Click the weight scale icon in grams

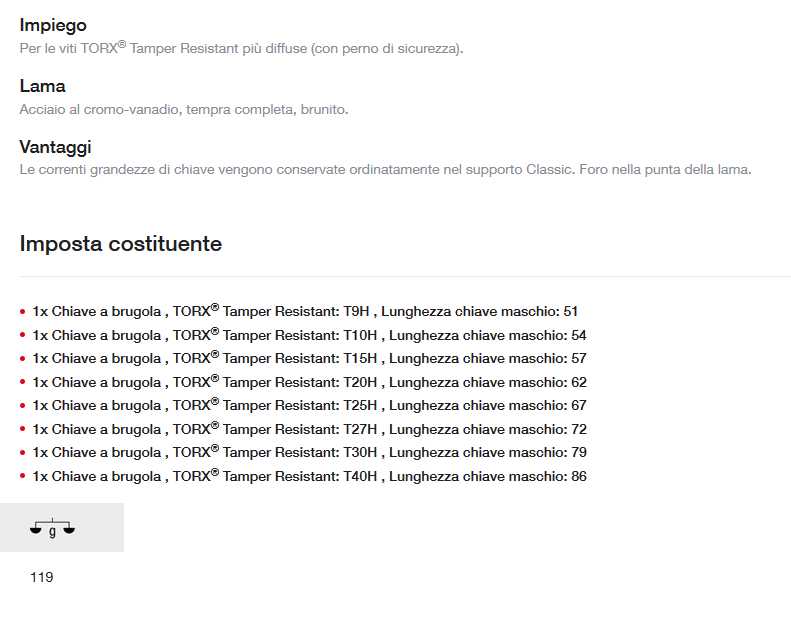pos(52,528)
